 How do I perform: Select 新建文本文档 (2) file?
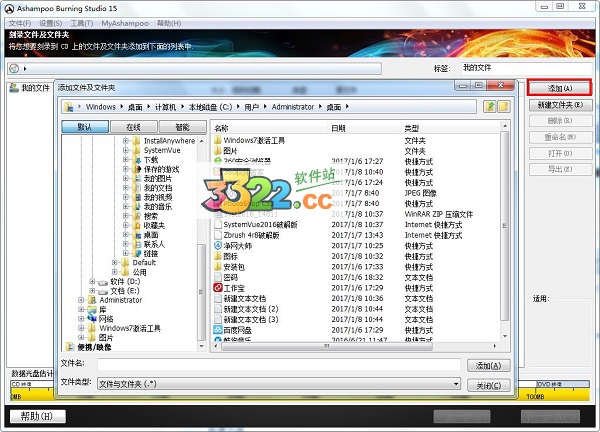coord(246,308)
